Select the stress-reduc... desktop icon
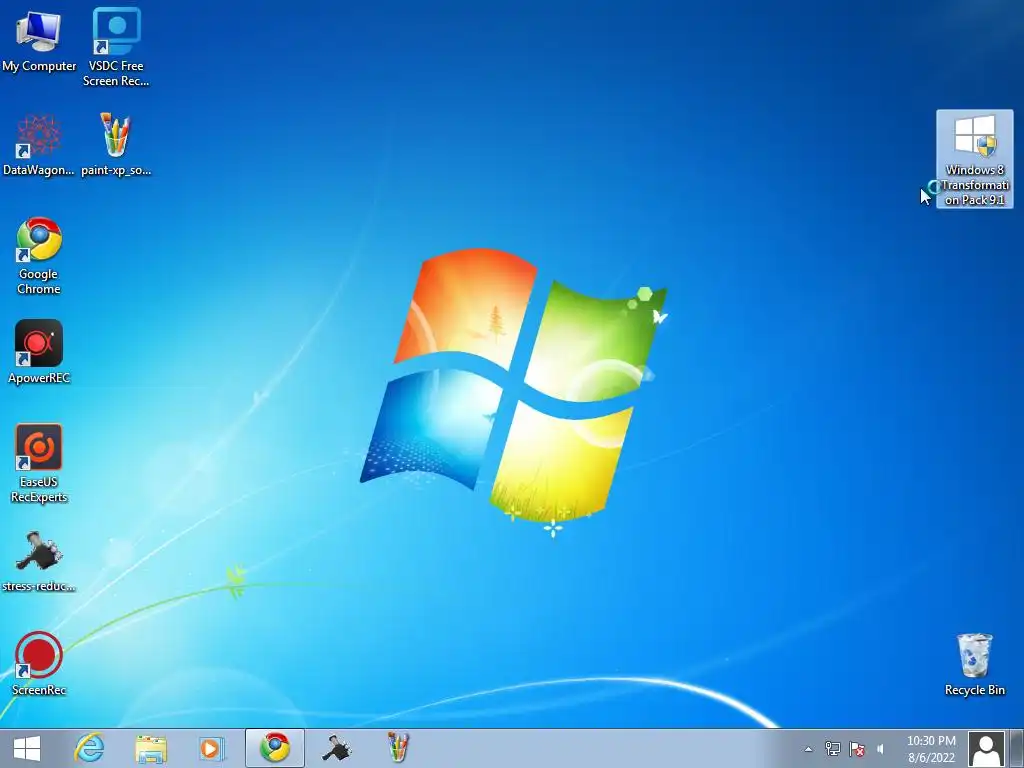The image size is (1024, 768). [39, 561]
